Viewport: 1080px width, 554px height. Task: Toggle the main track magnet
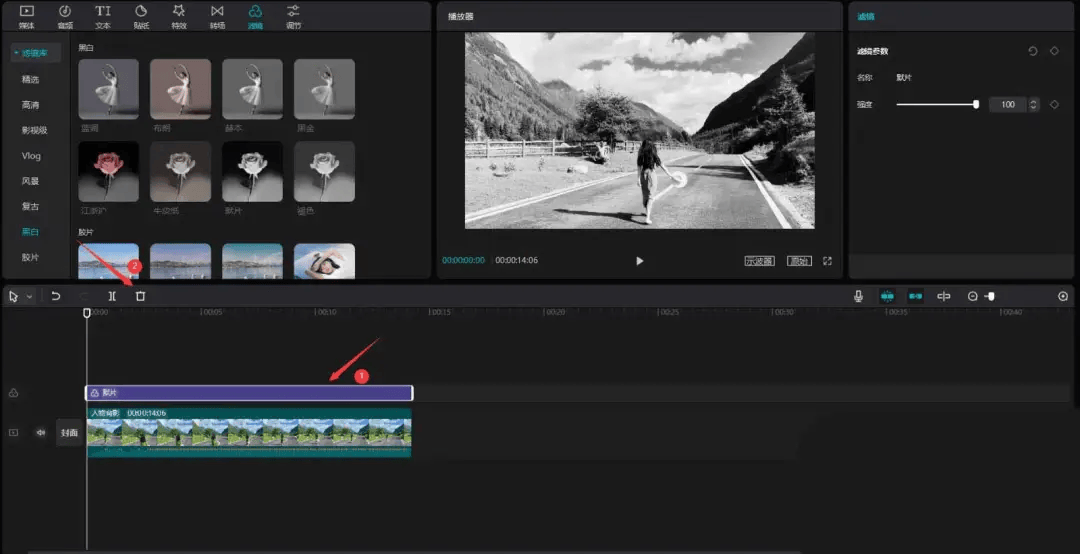886,296
